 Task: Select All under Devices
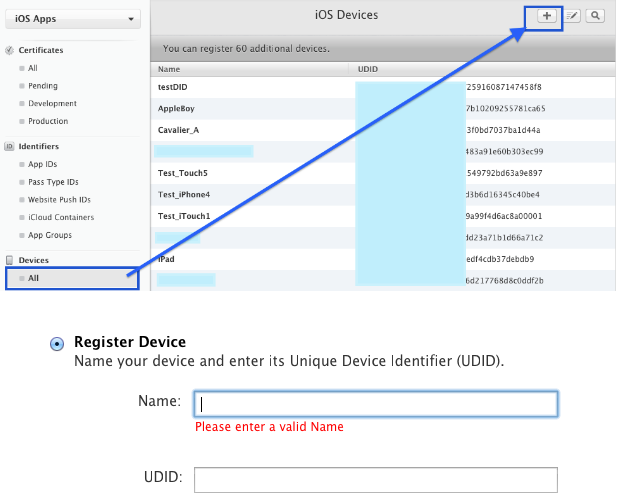[33, 278]
